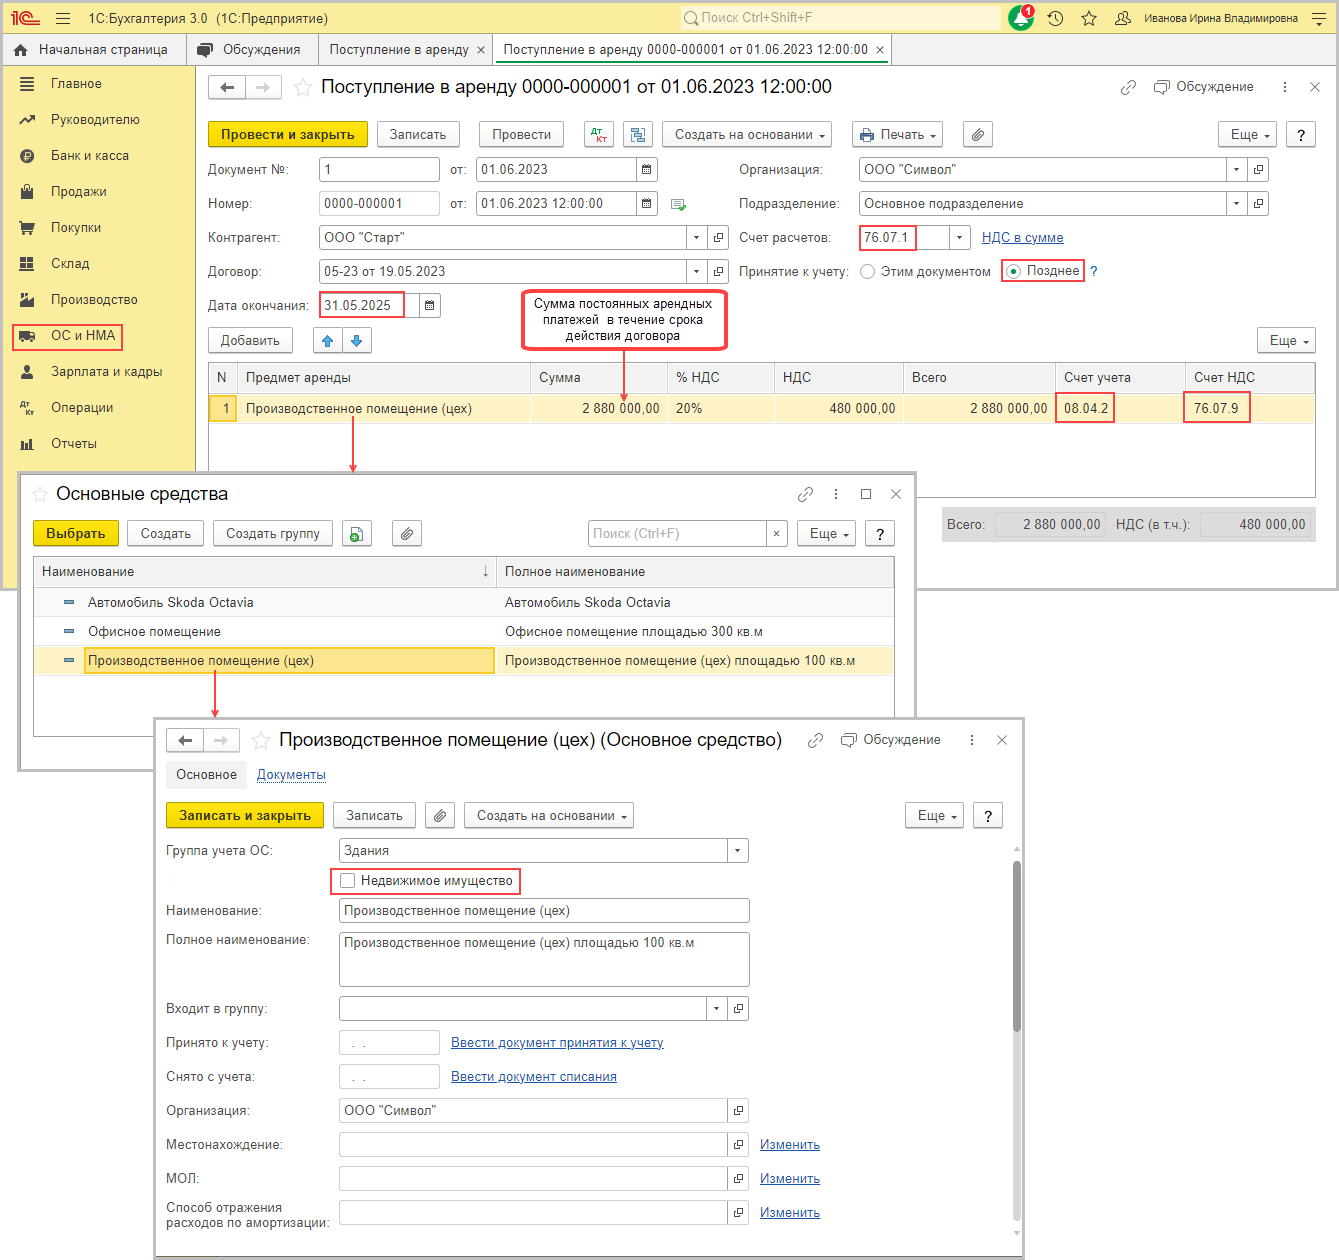Click Дата окончания 31.05.2025 field
Image resolution: width=1339 pixels, height=1260 pixels.
click(362, 306)
